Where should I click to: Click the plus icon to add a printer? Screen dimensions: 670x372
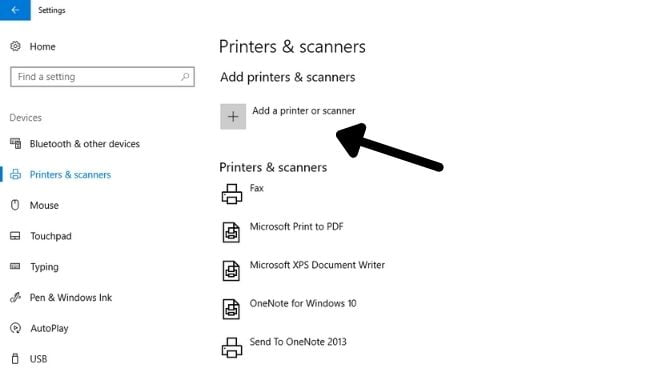pos(233,116)
